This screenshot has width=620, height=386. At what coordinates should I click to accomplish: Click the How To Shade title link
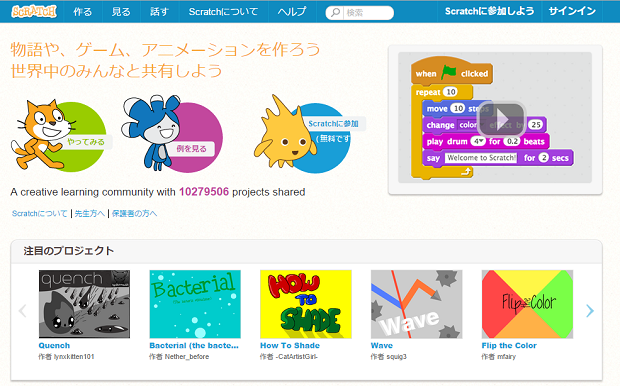(290, 346)
